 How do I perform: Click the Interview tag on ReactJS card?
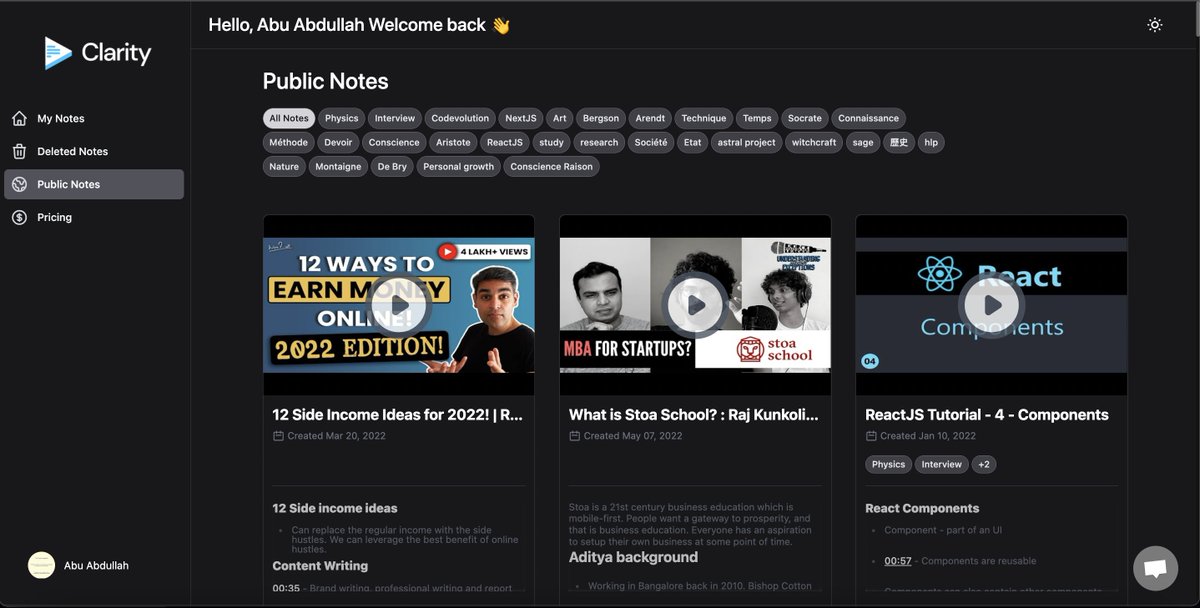click(942, 464)
